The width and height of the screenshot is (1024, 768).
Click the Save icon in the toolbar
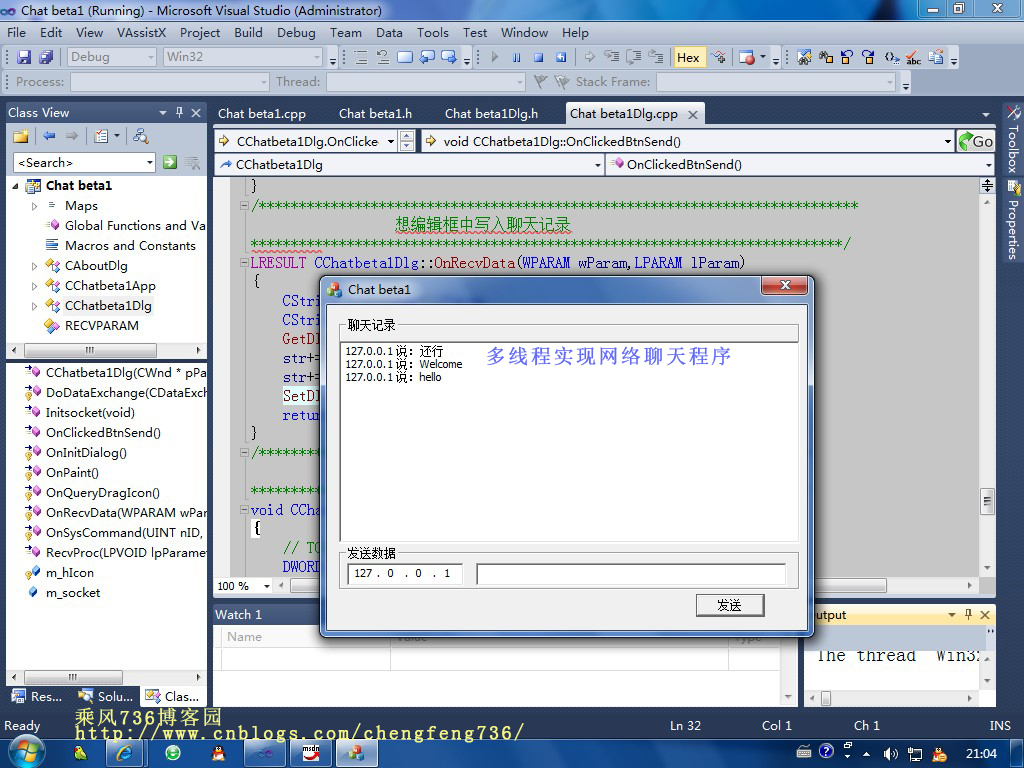[24, 57]
